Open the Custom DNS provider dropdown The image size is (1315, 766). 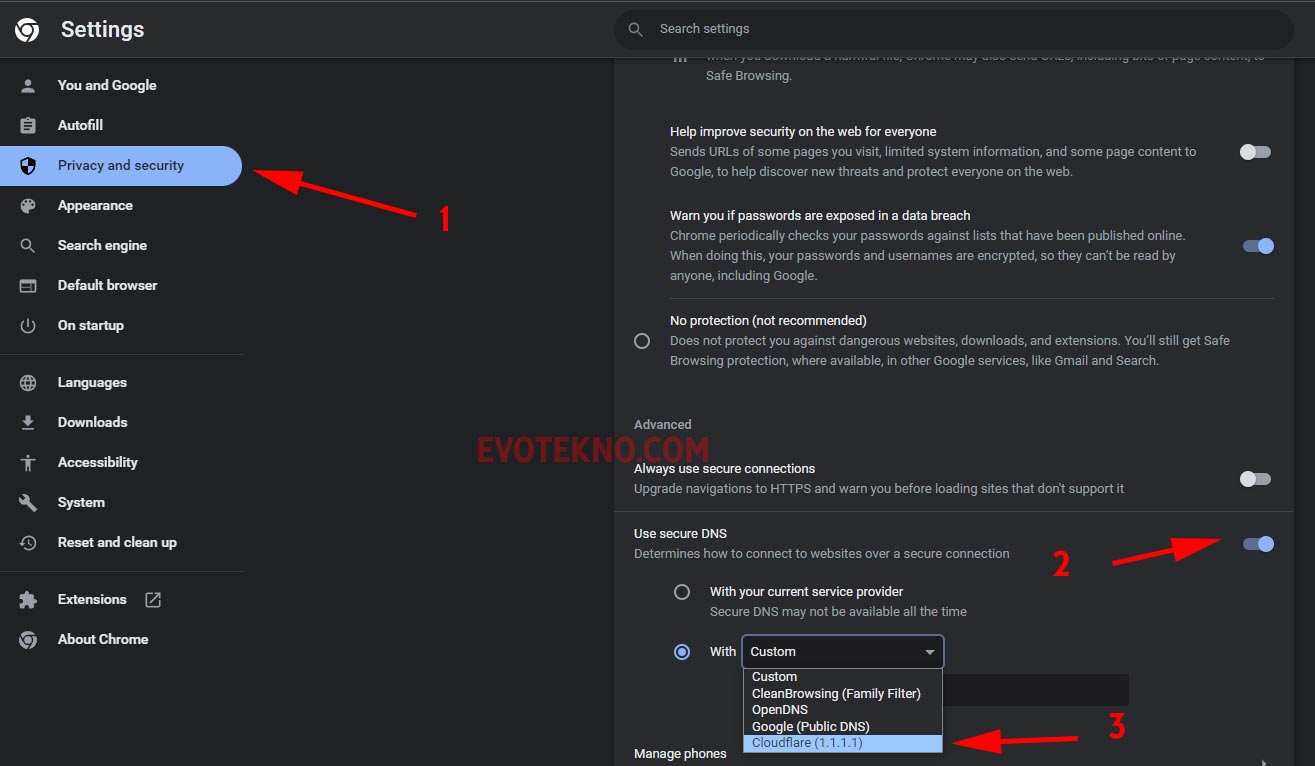(x=842, y=652)
